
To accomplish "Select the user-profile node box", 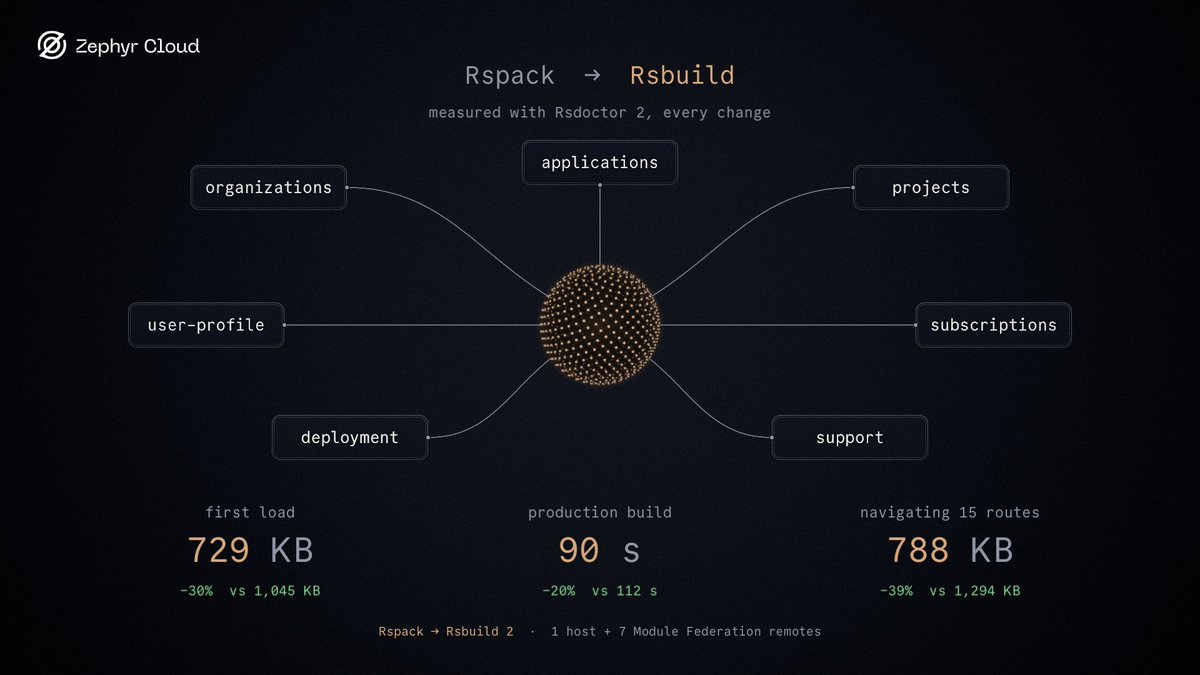I will pos(206,325).
